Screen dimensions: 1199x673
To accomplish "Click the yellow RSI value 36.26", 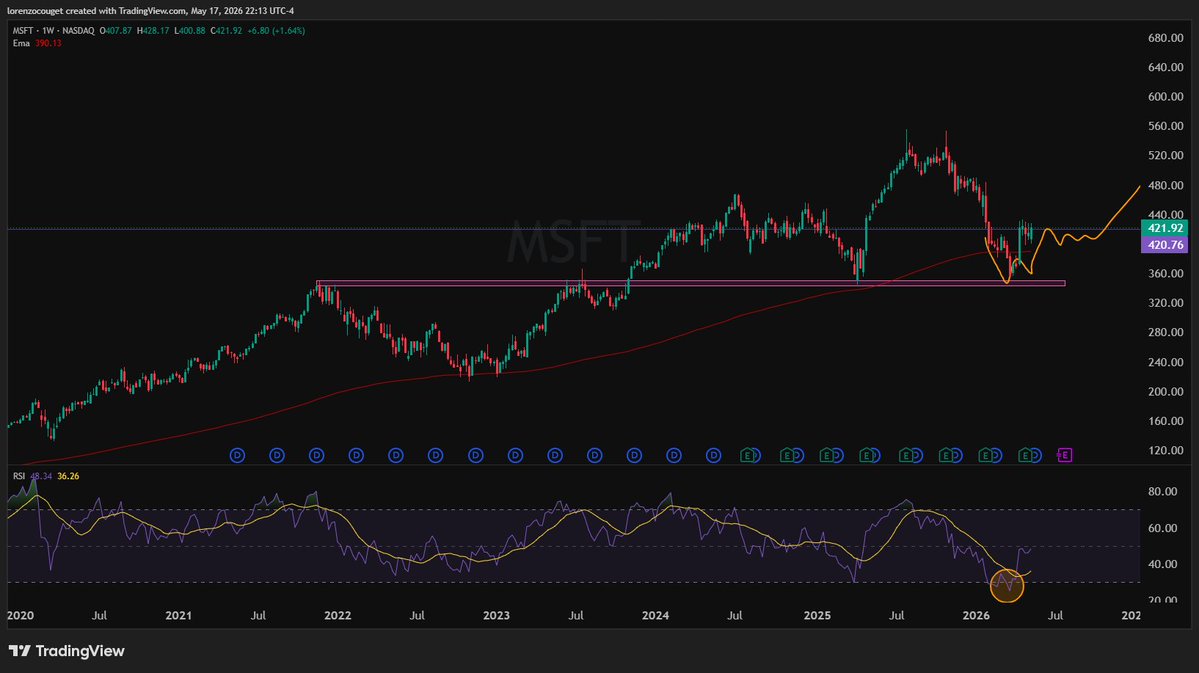I will pos(68,476).
